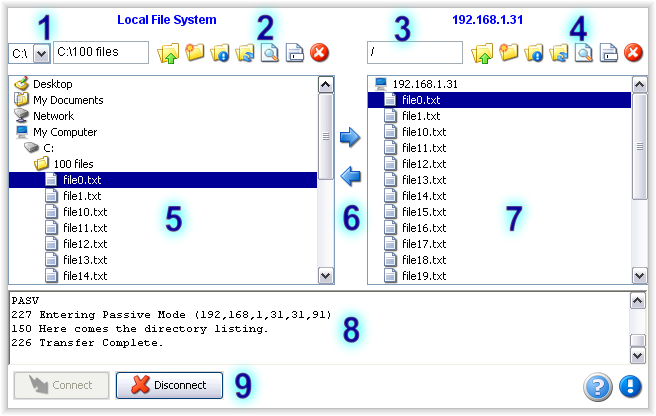Click the Network icon in local tree
656x416 pixels.
21,116
